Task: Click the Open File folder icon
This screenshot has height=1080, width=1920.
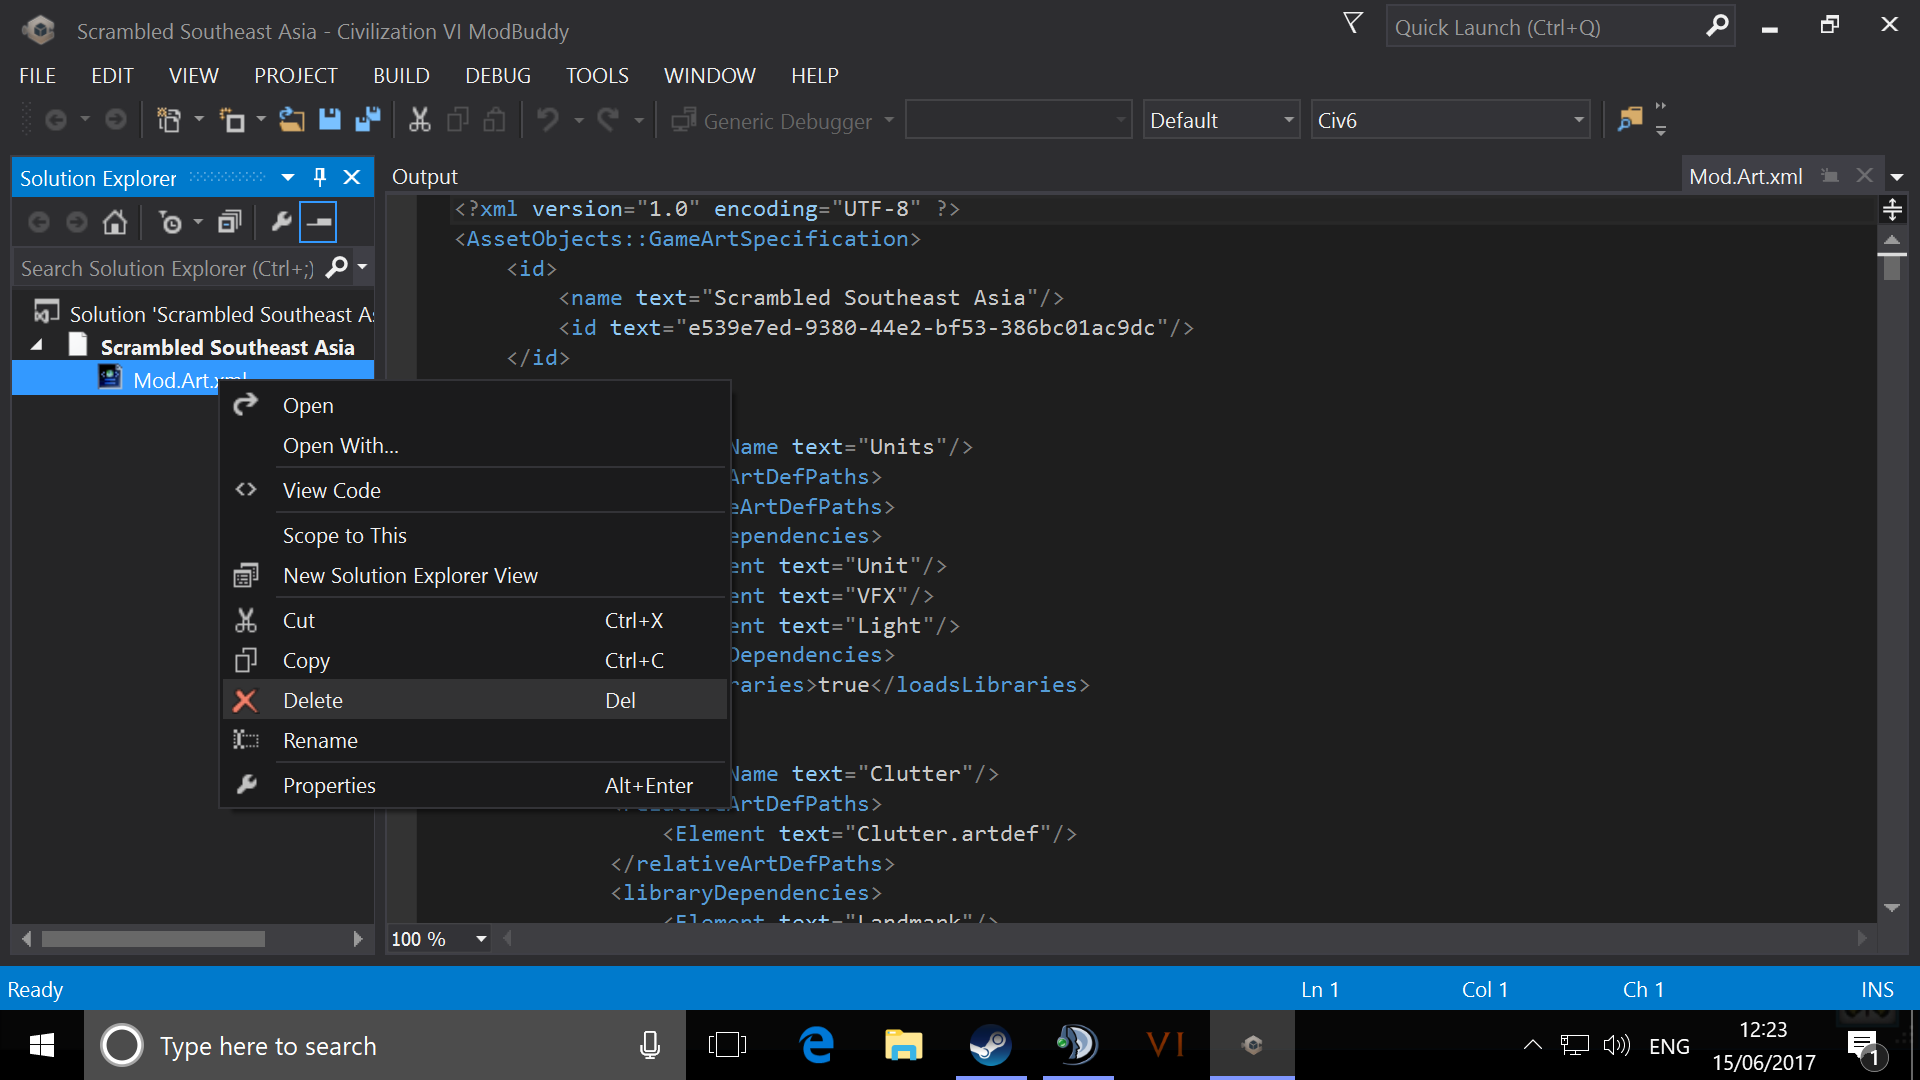Action: [291, 120]
